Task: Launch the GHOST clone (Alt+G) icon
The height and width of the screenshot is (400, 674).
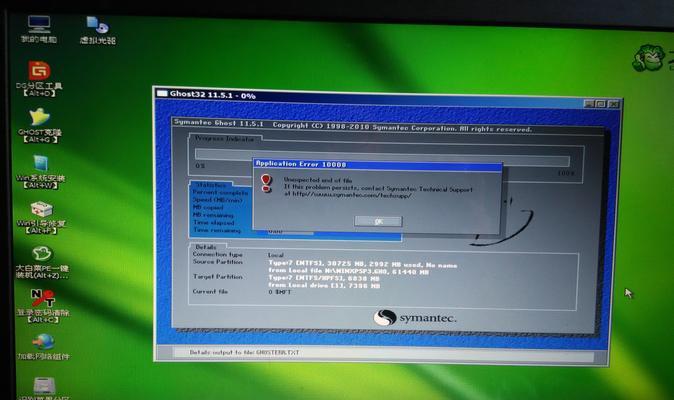Action: pos(40,125)
